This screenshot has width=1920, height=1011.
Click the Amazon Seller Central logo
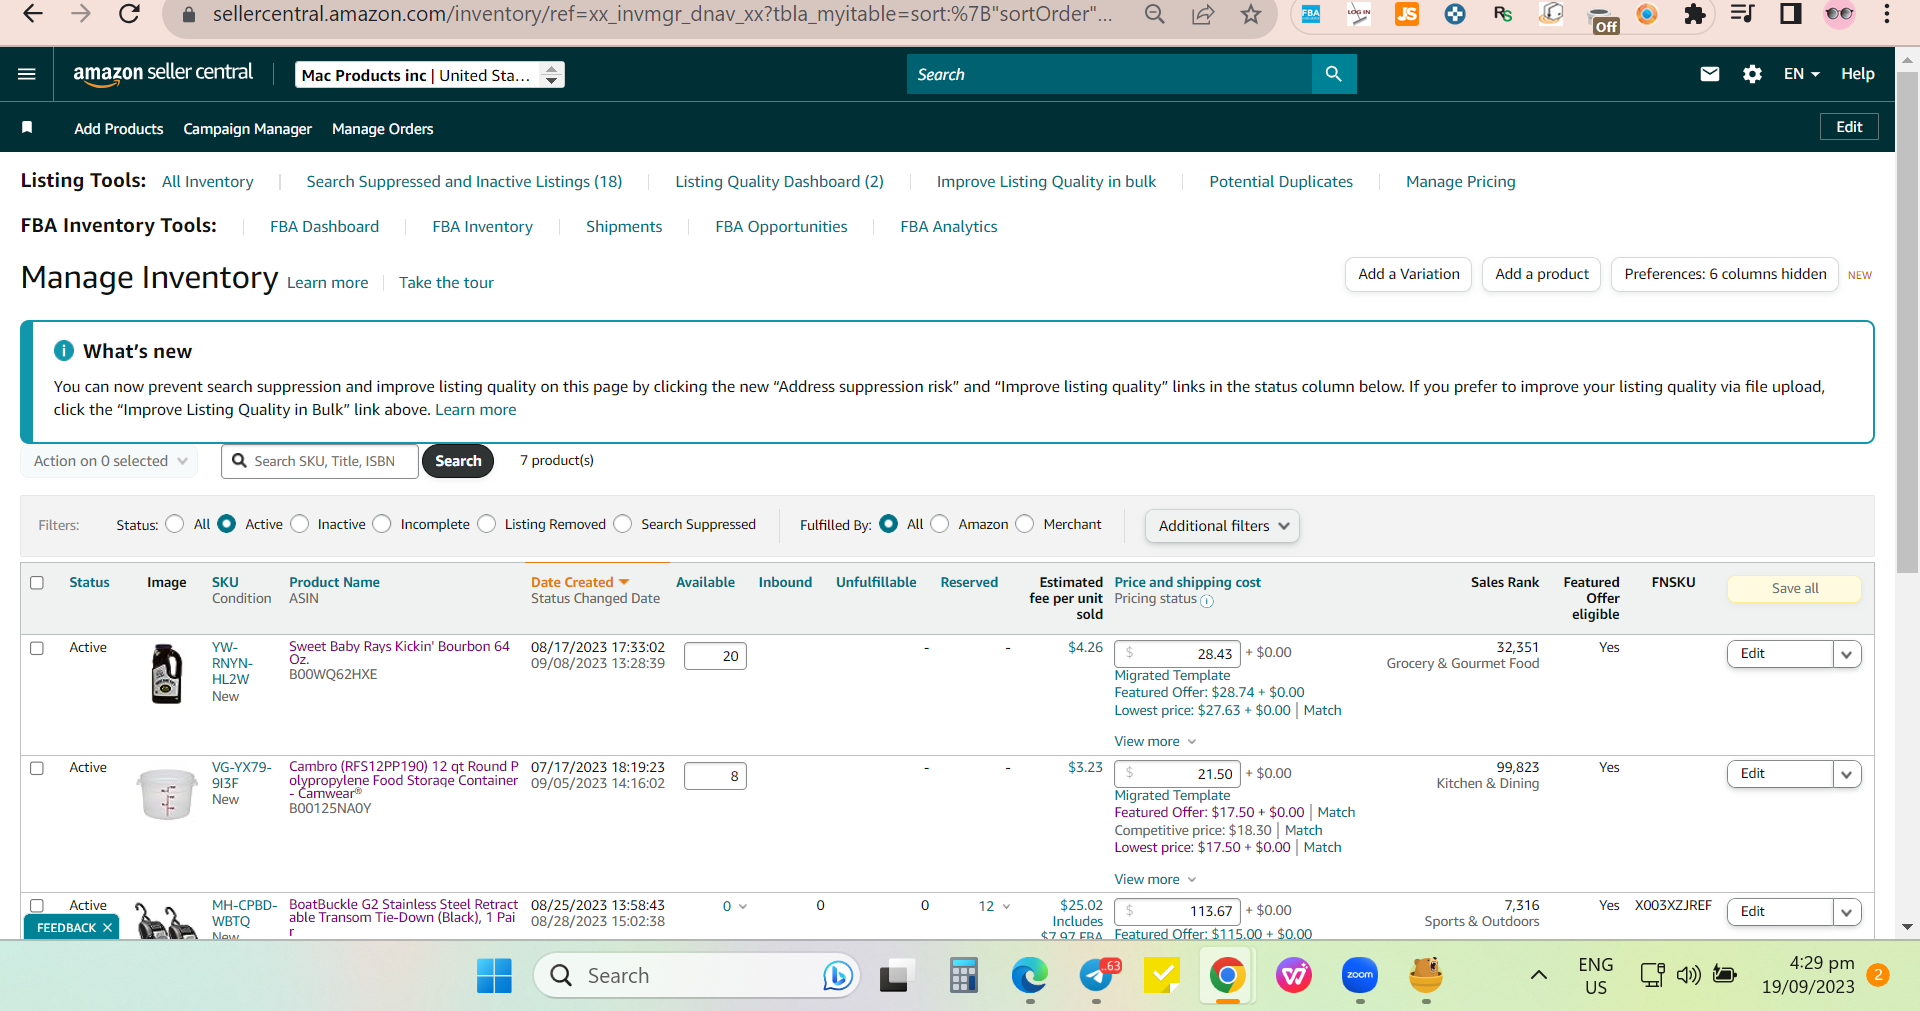point(163,74)
